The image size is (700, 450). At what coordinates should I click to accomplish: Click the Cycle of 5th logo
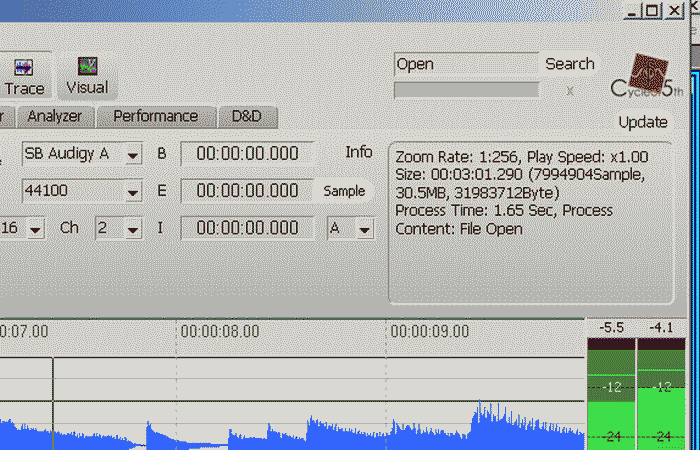click(x=648, y=77)
